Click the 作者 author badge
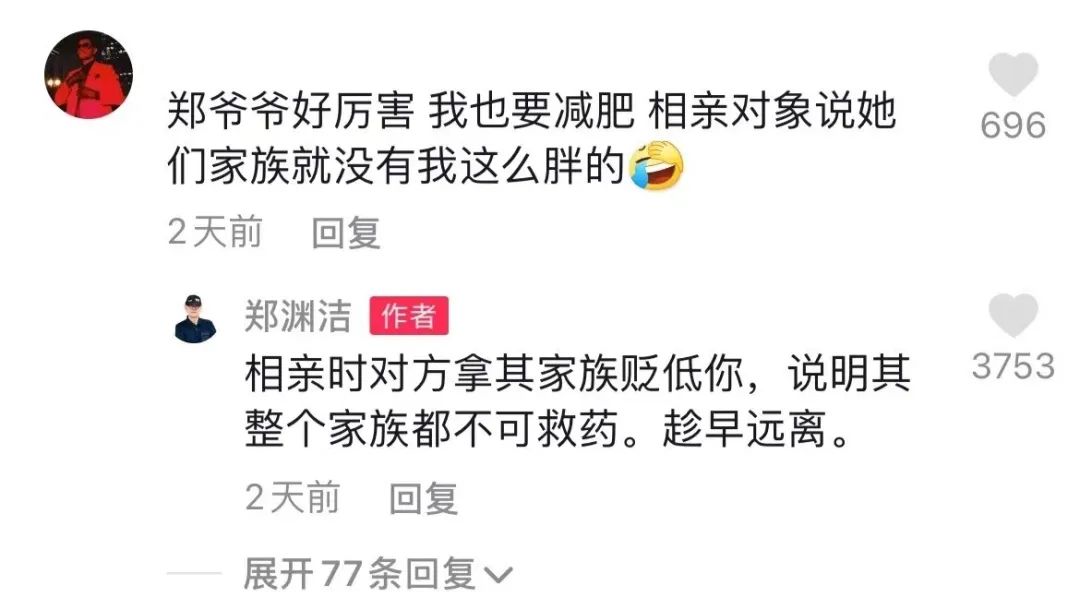This screenshot has height=609, width=1080. click(409, 316)
